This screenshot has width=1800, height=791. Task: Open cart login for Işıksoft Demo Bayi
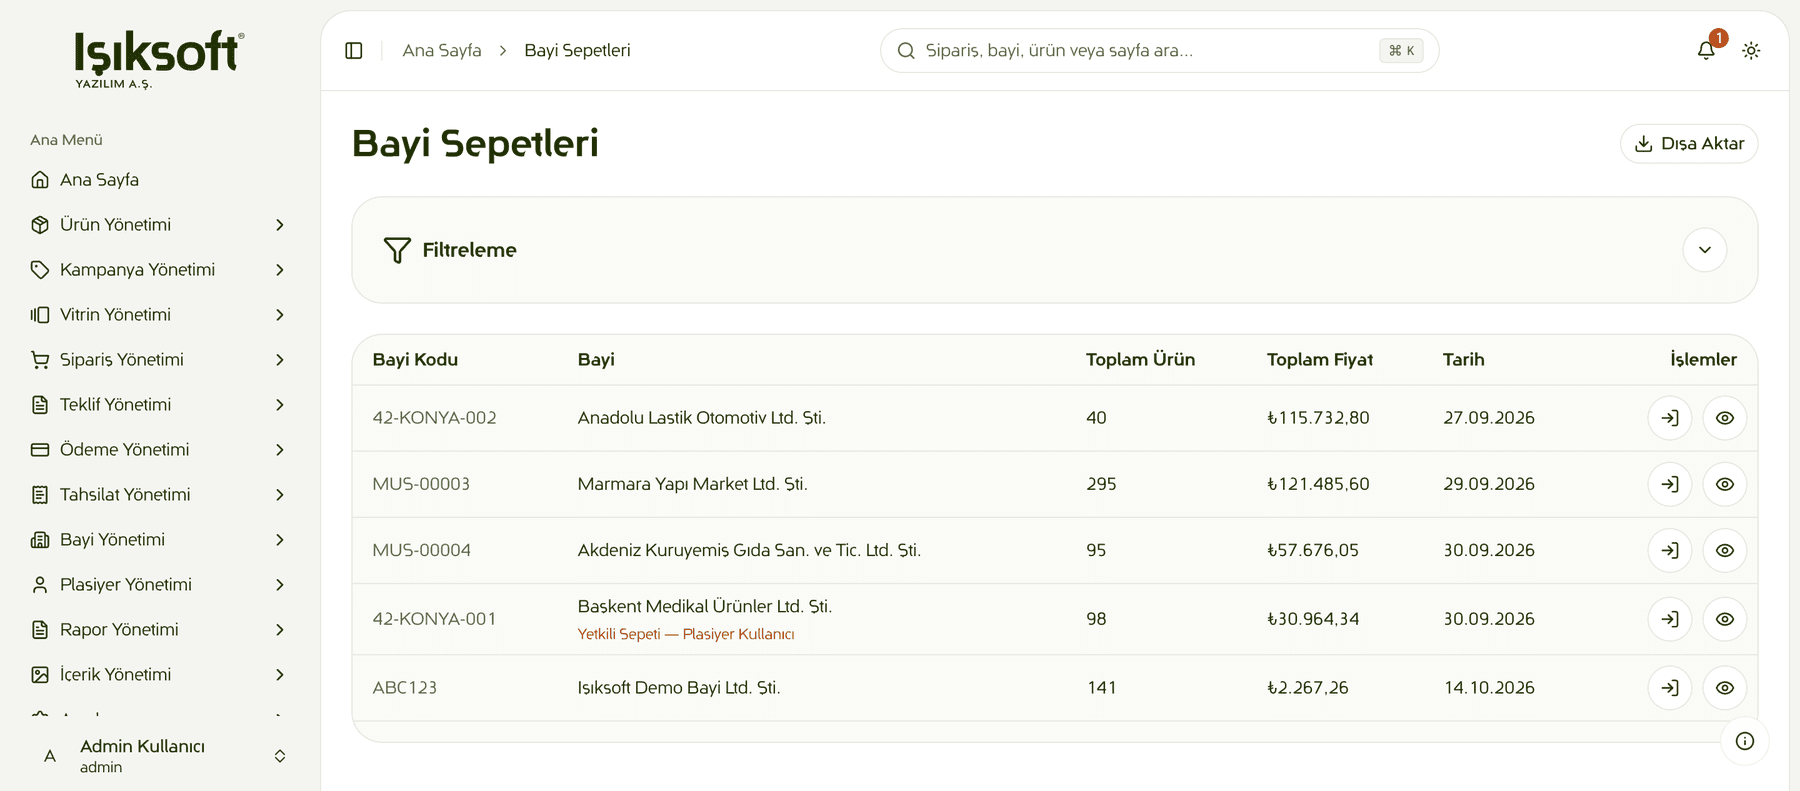(1670, 688)
